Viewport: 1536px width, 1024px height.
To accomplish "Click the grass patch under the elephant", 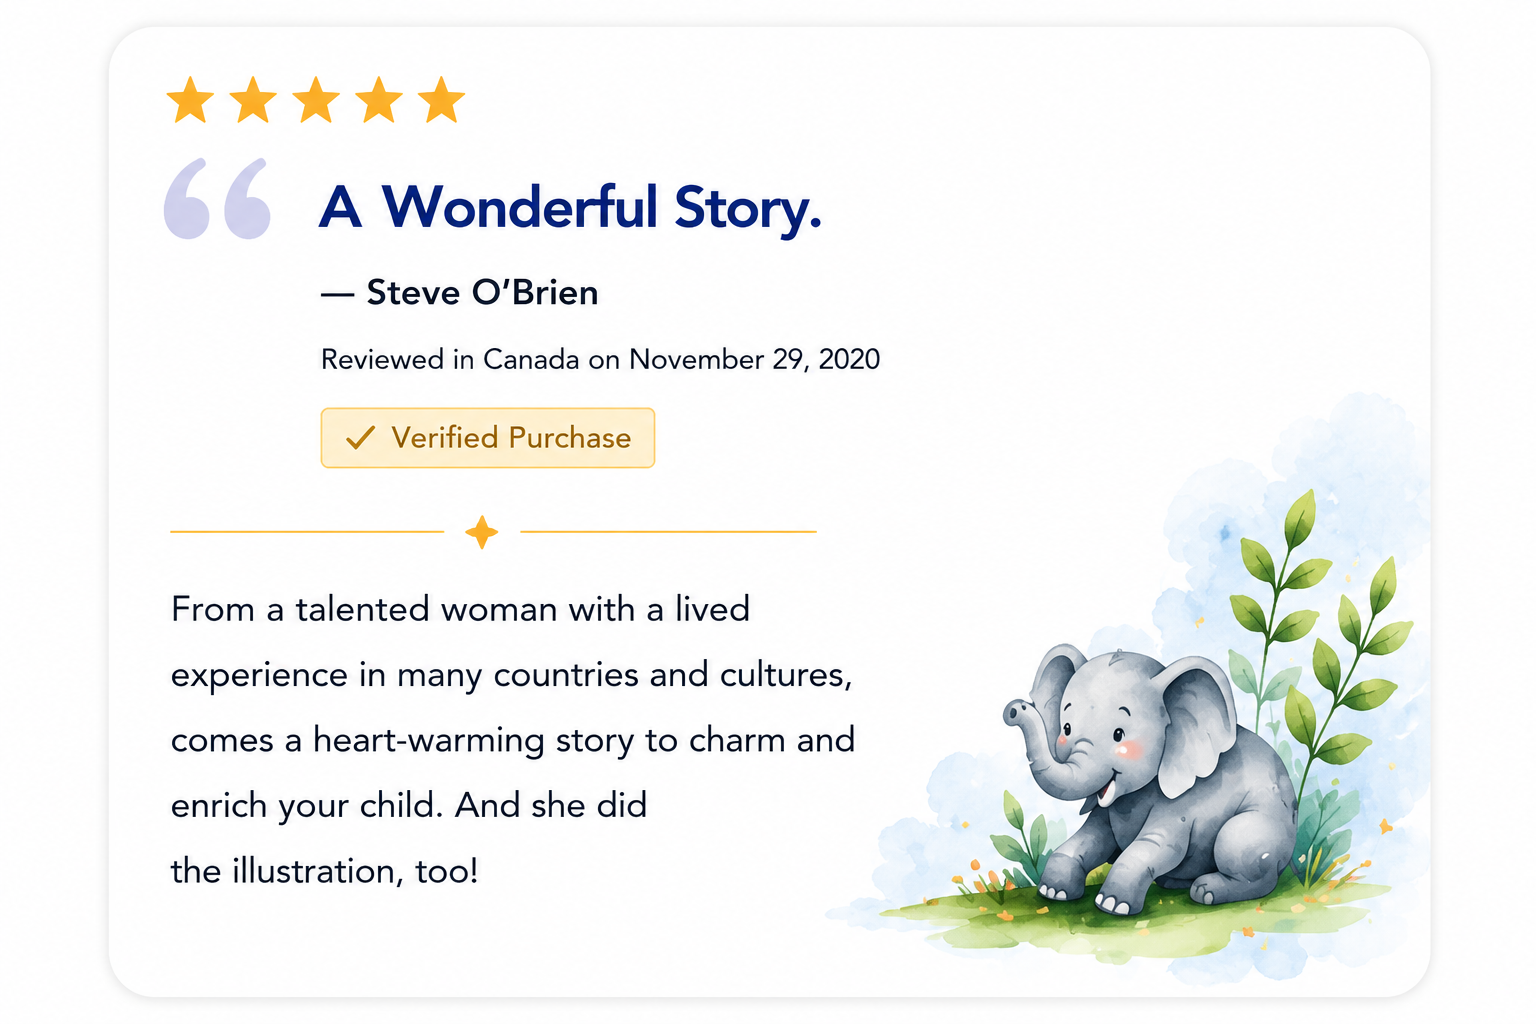I will coord(1130,920).
